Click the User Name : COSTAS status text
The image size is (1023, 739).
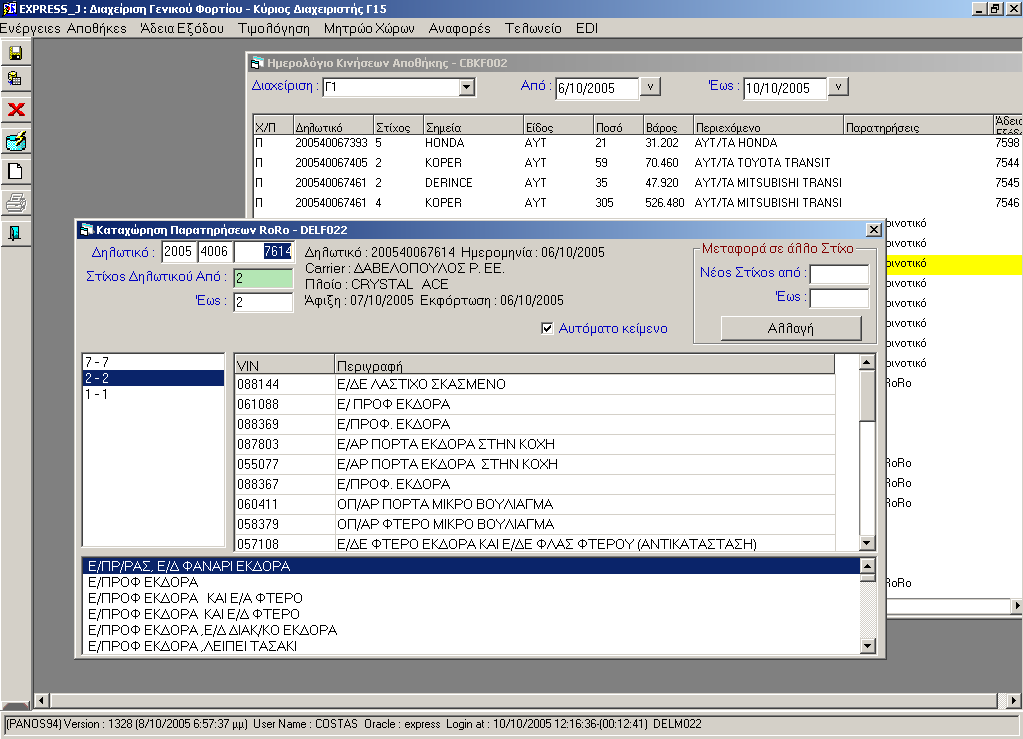coord(305,724)
